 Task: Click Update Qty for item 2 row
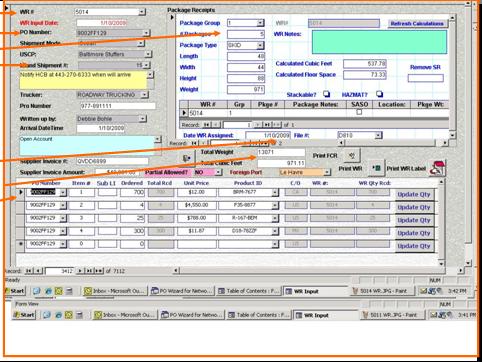tap(414, 207)
